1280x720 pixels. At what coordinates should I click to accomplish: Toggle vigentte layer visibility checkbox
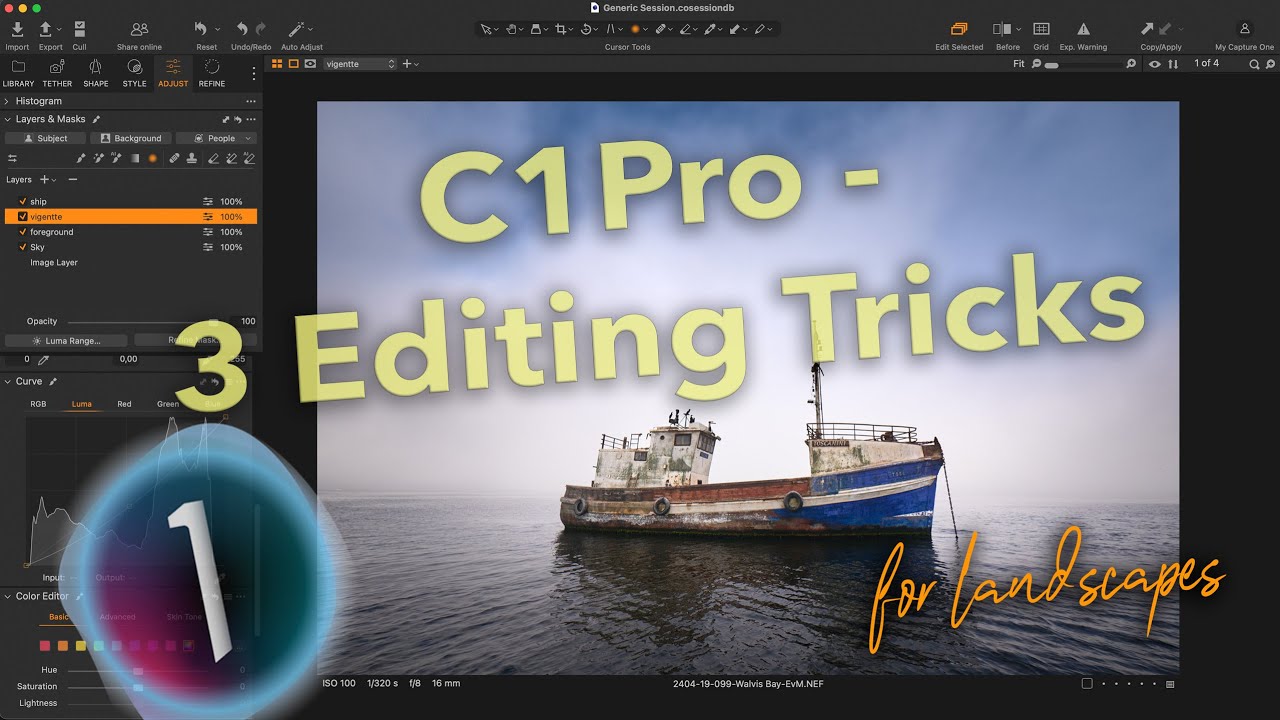click(x=23, y=216)
